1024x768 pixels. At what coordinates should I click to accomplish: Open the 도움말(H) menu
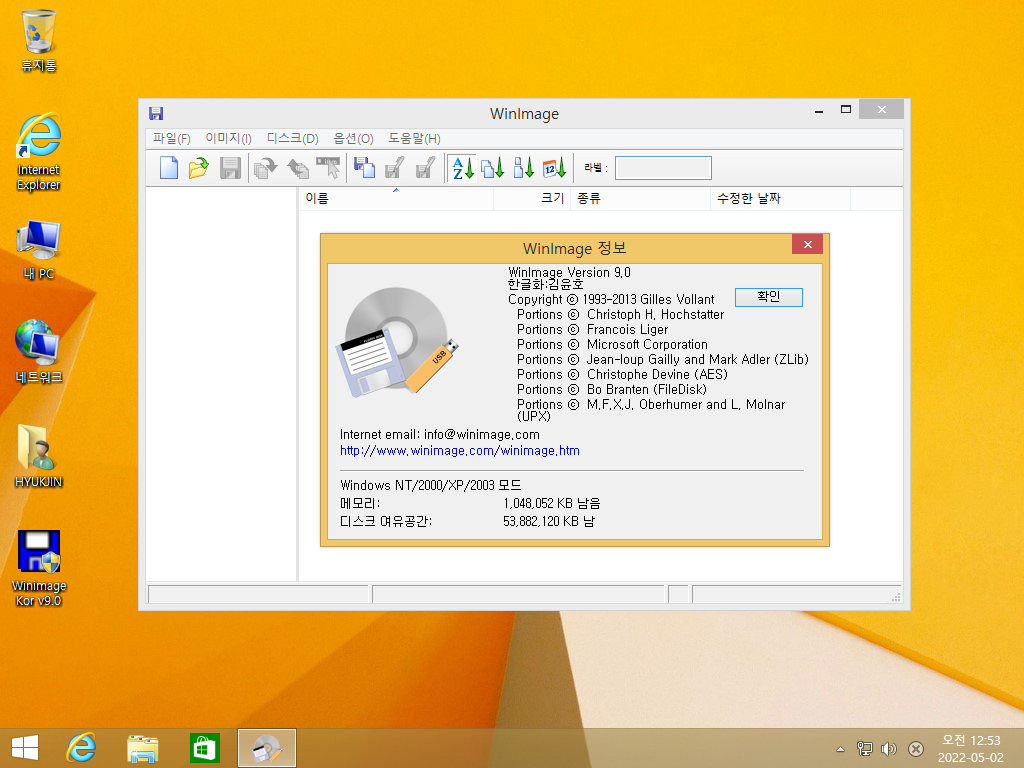(414, 138)
